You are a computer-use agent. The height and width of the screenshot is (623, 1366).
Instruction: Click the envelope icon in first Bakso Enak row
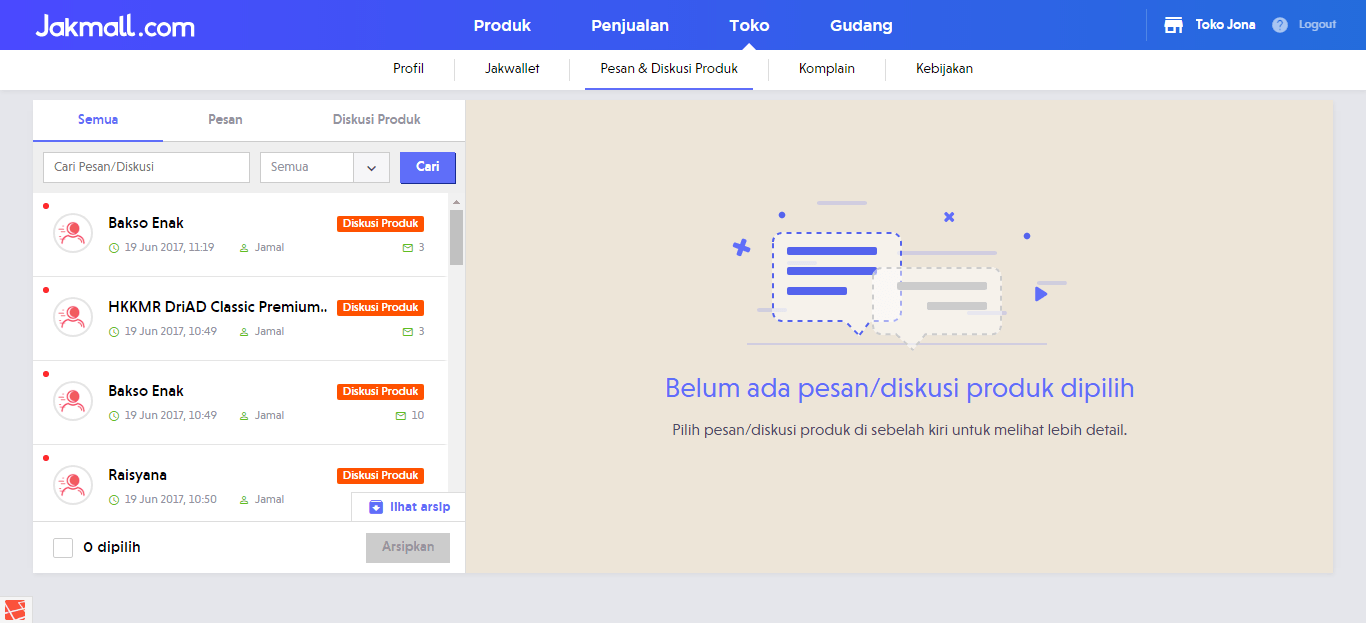tap(407, 247)
